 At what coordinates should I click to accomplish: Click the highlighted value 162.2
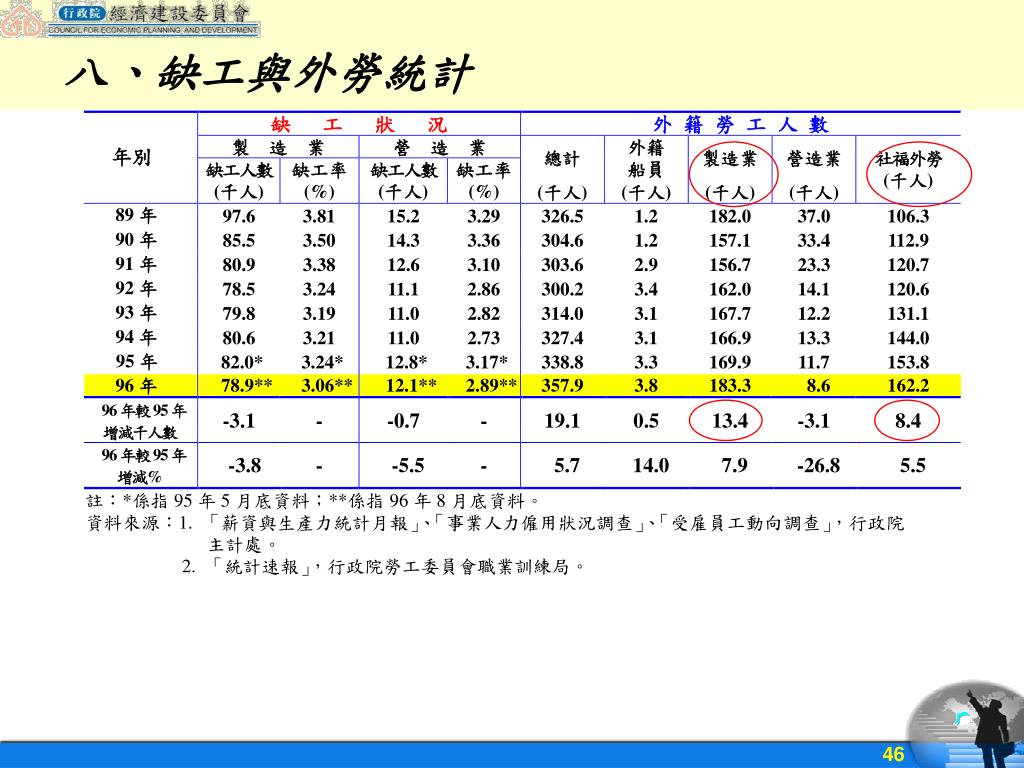point(908,385)
